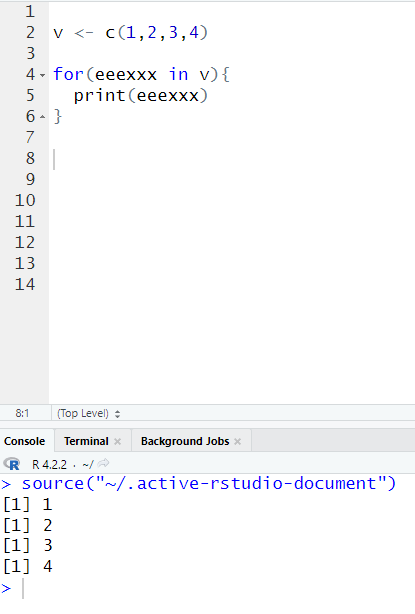
Task: Collapse the for loop fold arrow on line 4
Action: [42, 75]
